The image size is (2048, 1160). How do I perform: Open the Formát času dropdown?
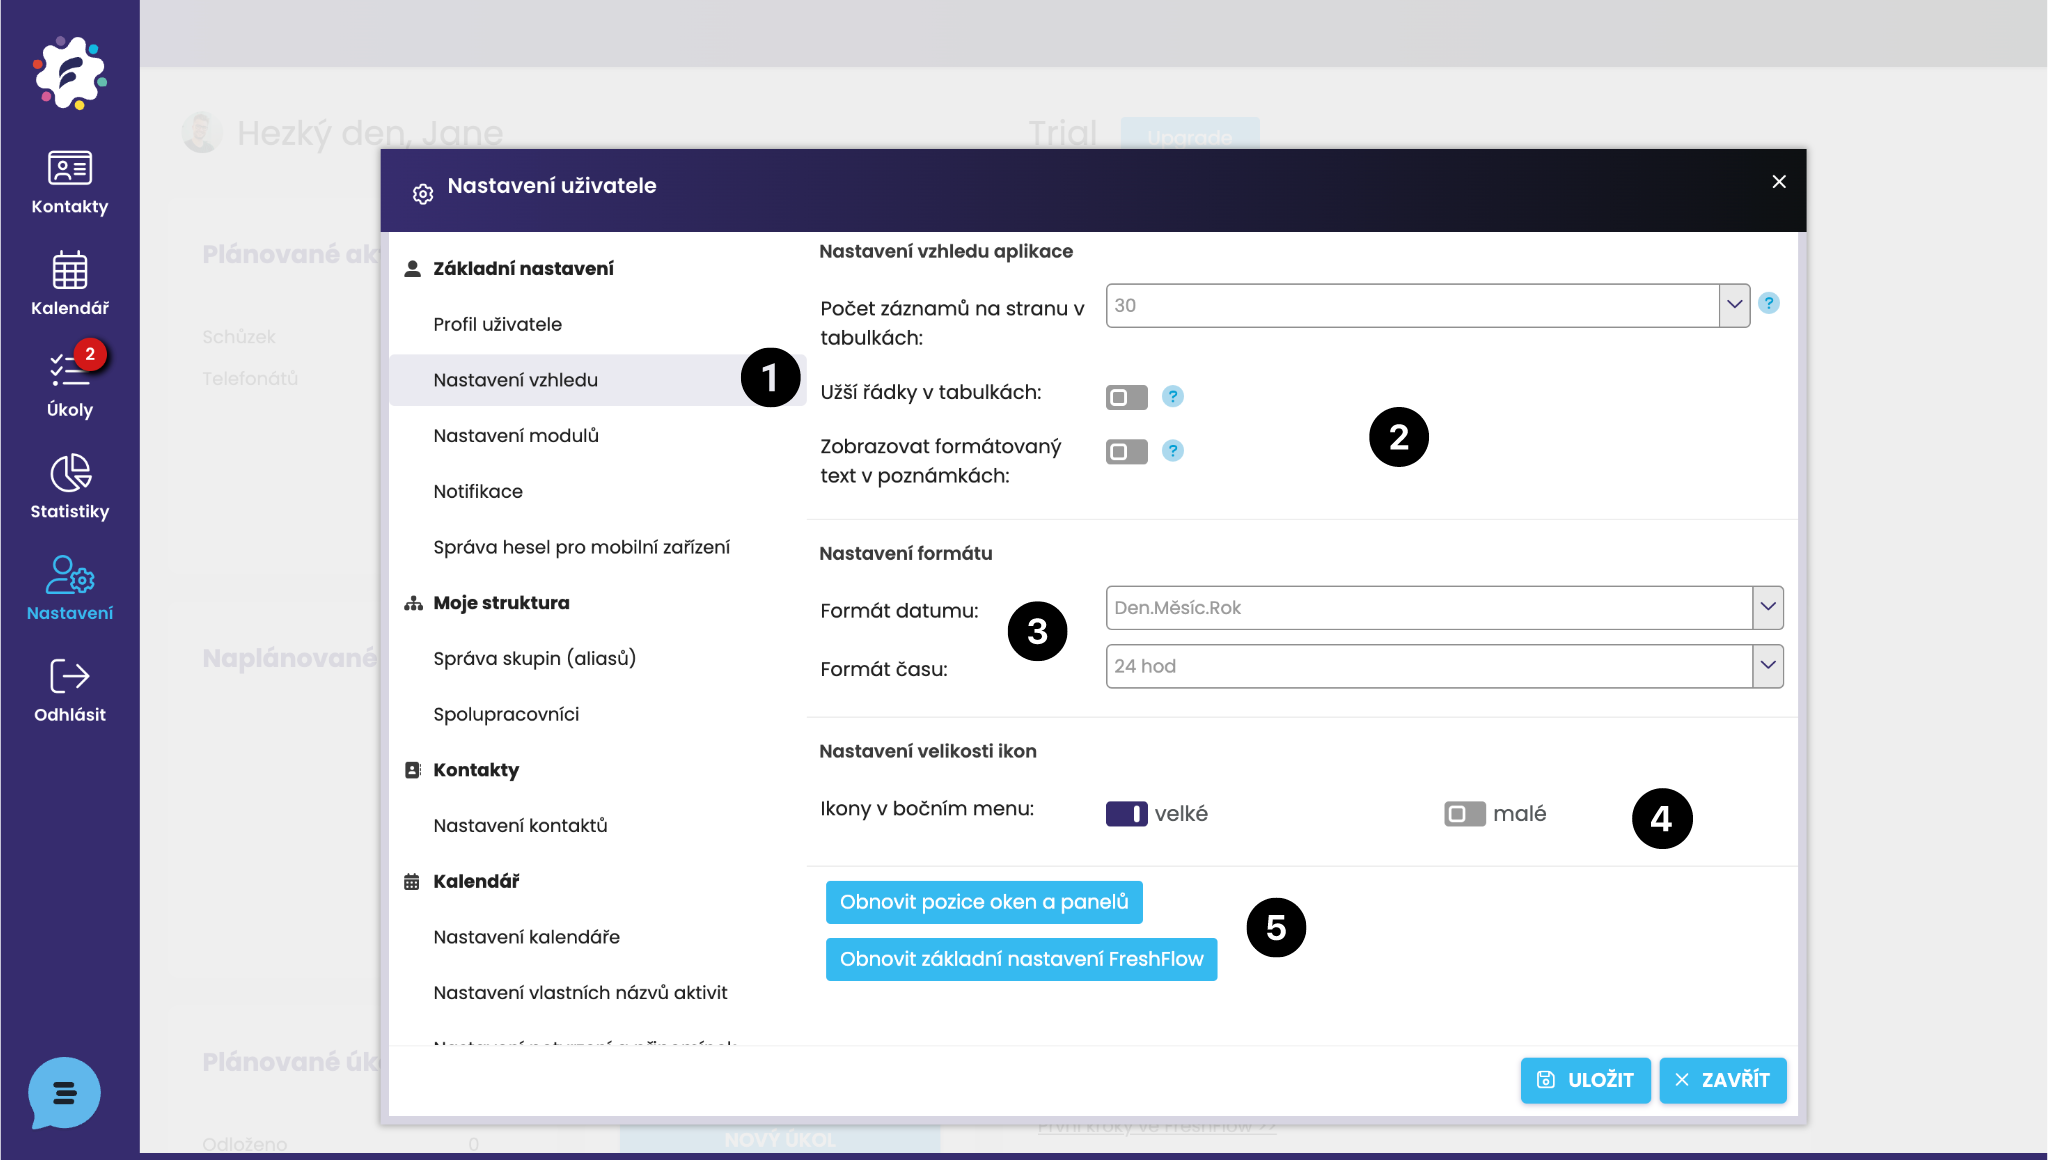pos(1767,666)
